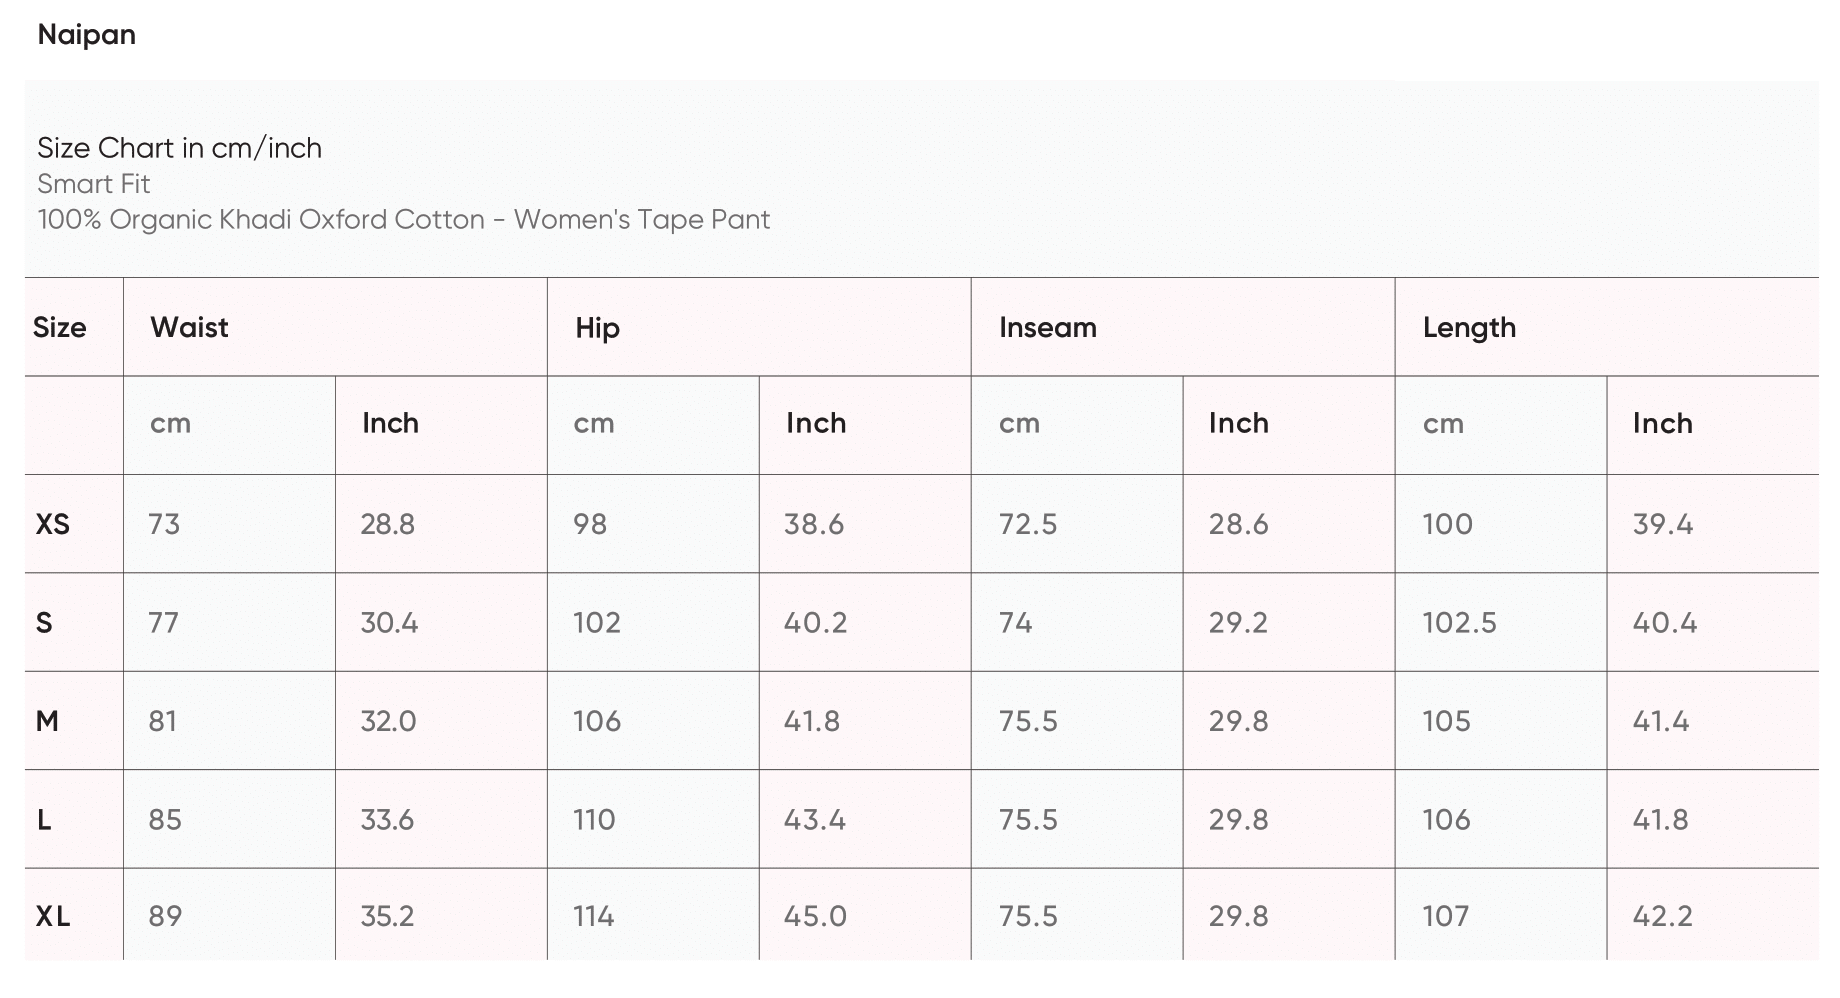
Task: Select the Inseam column header
Action: (1047, 327)
